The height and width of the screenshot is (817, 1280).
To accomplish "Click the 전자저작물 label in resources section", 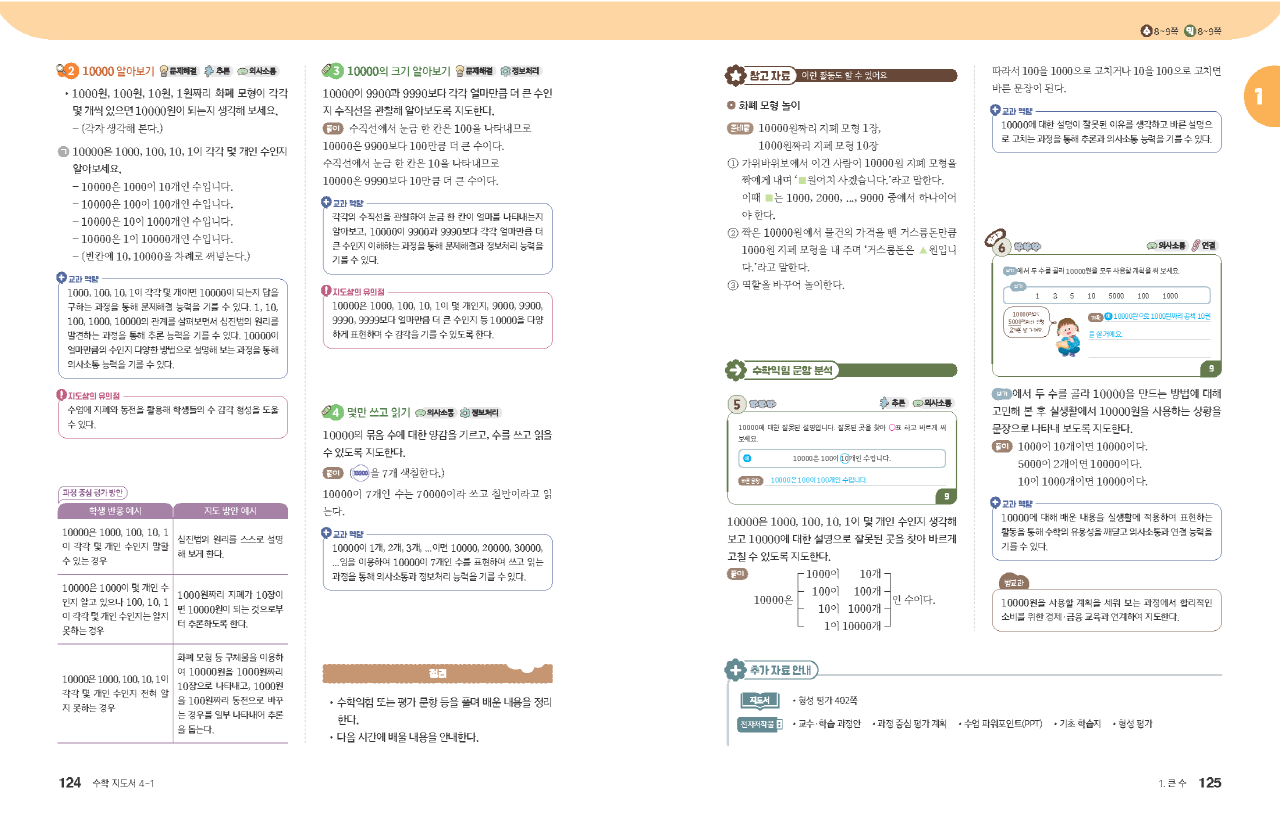I will point(759,724).
